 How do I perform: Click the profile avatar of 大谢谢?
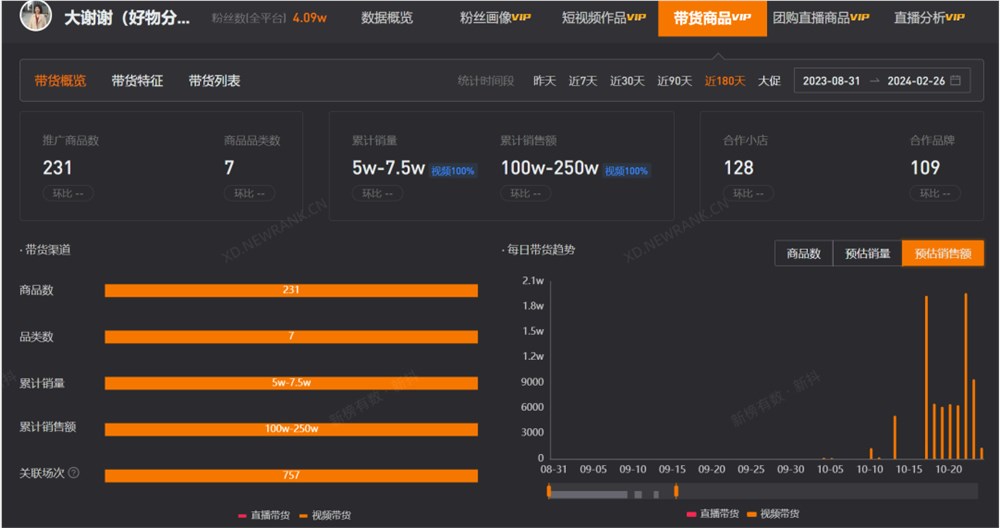click(36, 16)
